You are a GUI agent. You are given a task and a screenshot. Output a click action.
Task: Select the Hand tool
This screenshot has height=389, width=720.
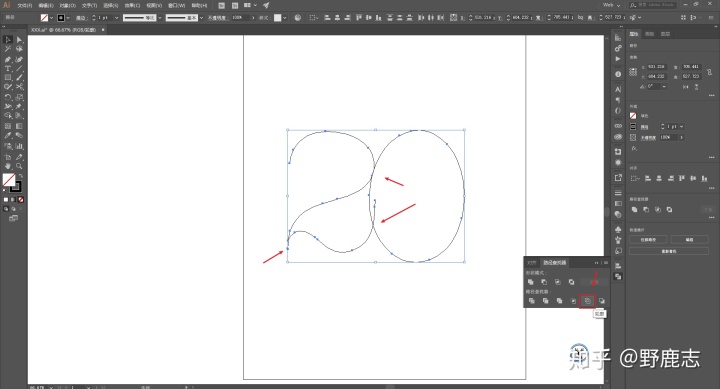pos(8,166)
